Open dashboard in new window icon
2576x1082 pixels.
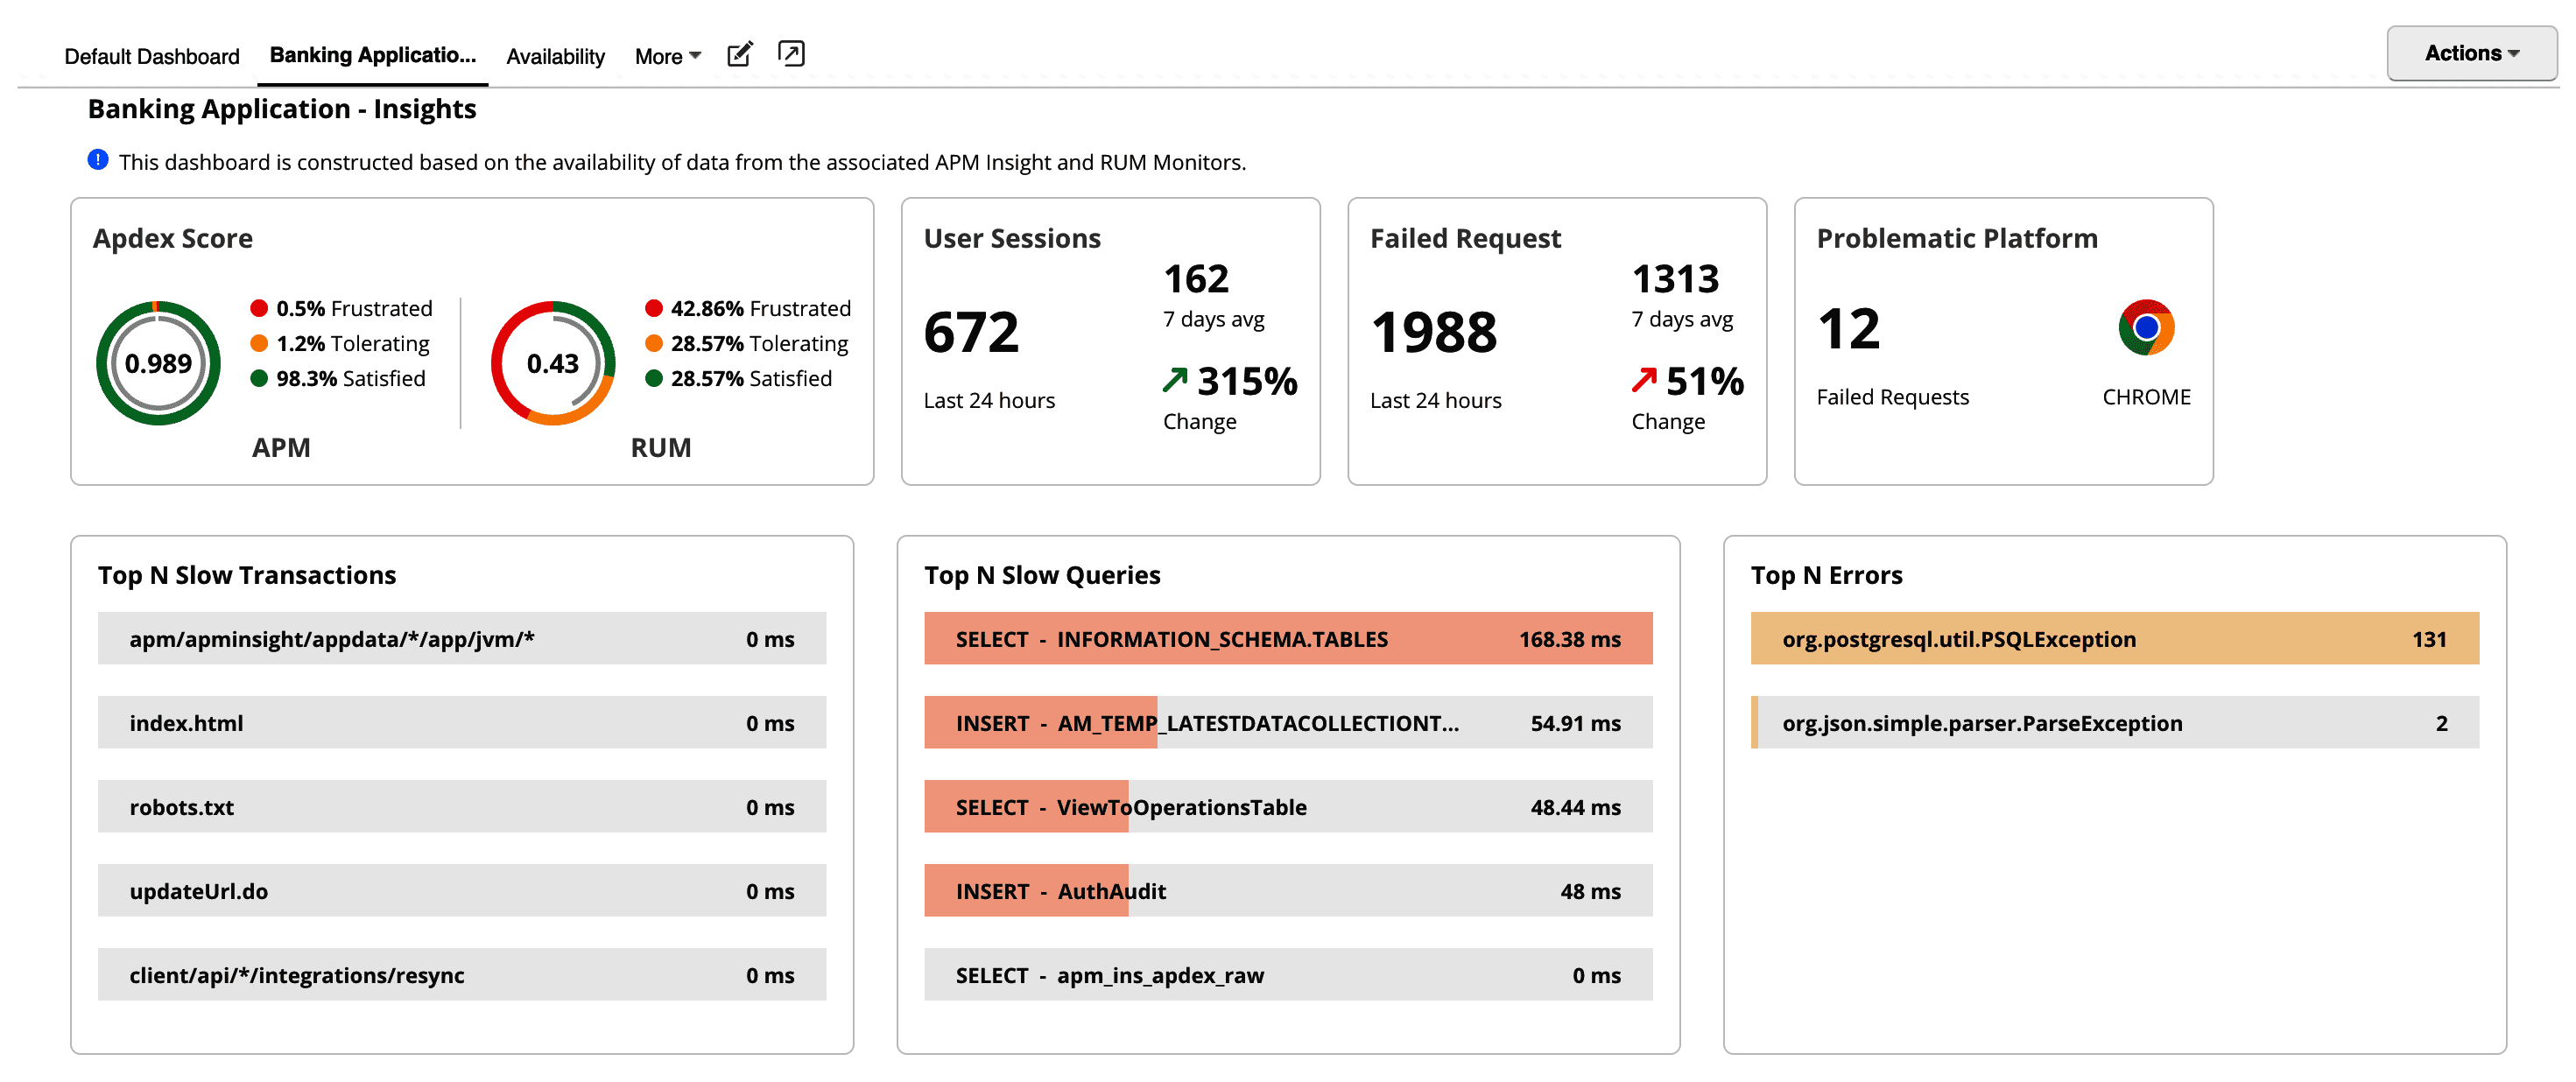(x=790, y=53)
